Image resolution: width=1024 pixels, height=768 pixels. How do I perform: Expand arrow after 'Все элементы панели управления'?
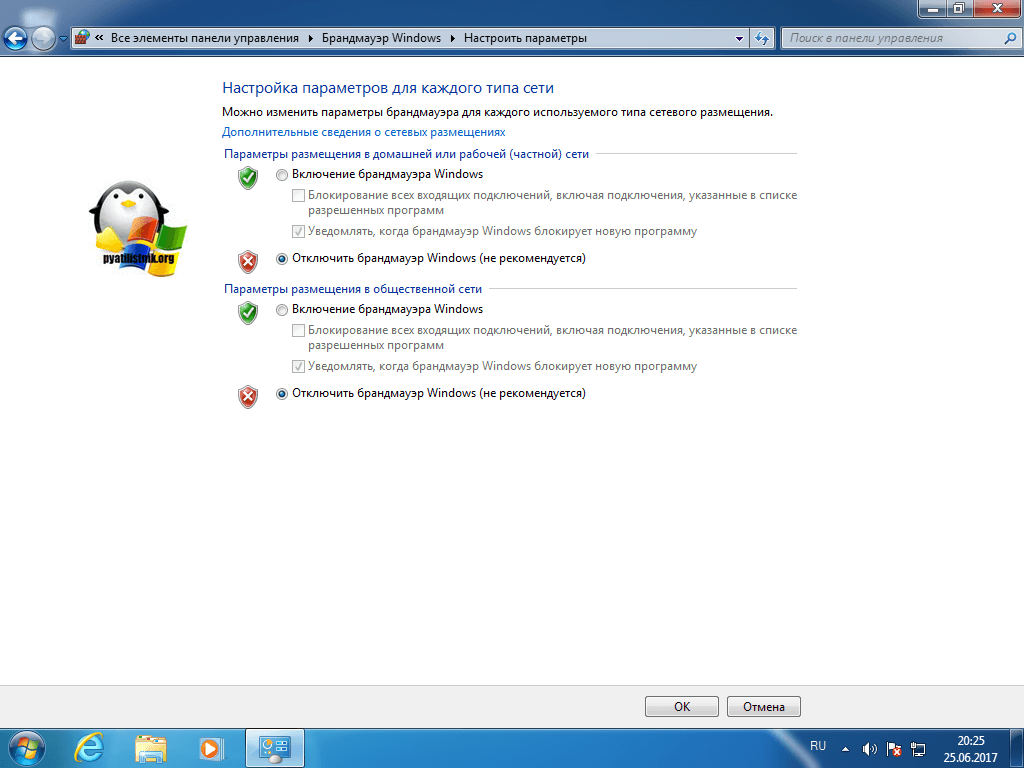[310, 38]
